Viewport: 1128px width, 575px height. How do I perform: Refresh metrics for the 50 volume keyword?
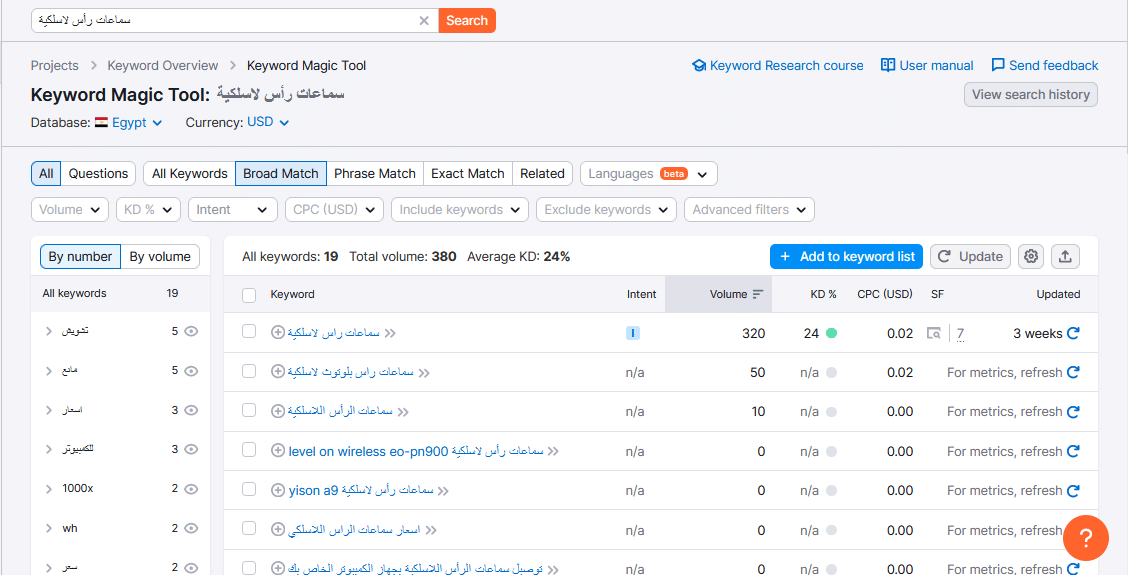(1073, 373)
